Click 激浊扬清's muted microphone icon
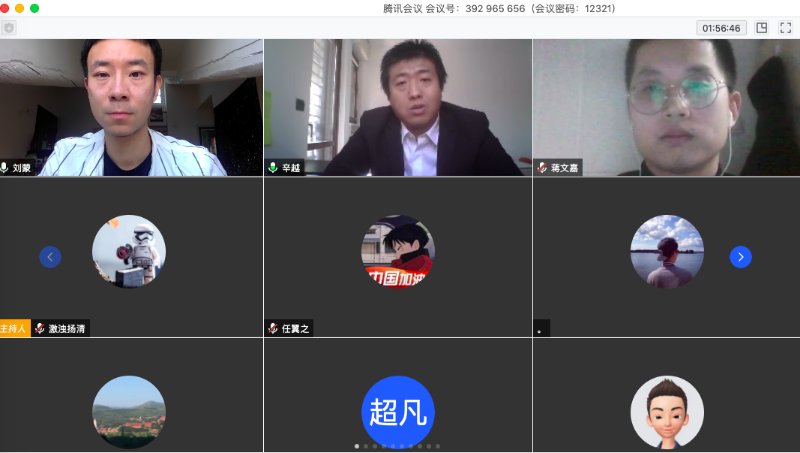 coord(40,328)
